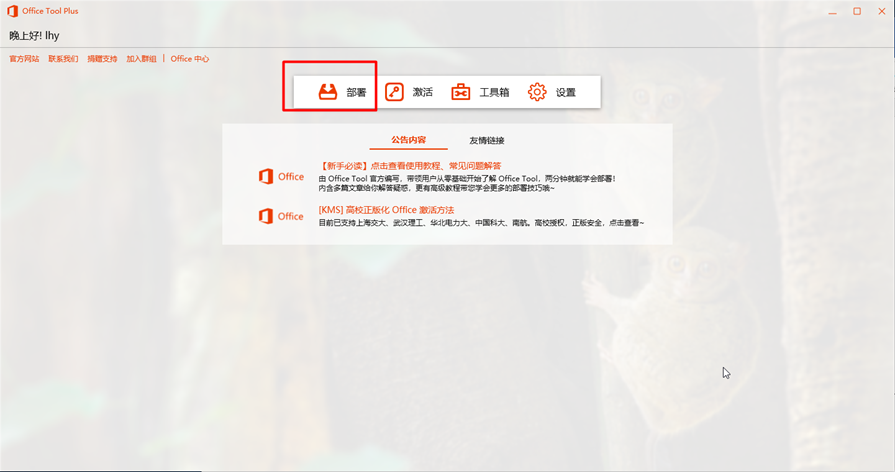Open 设置 via the gear icon
Screen dimensions: 895x472
pos(537,92)
